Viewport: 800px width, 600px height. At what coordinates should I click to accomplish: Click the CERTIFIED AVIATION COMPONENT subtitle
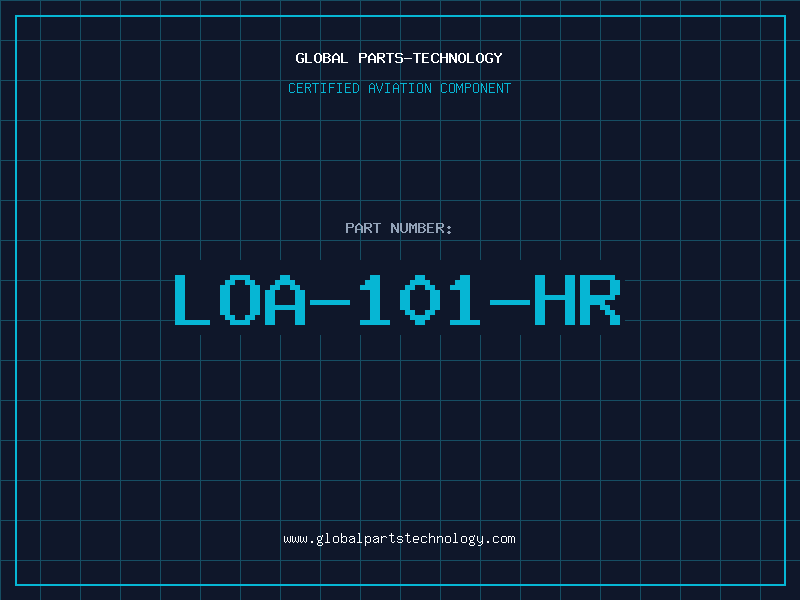pos(399,88)
